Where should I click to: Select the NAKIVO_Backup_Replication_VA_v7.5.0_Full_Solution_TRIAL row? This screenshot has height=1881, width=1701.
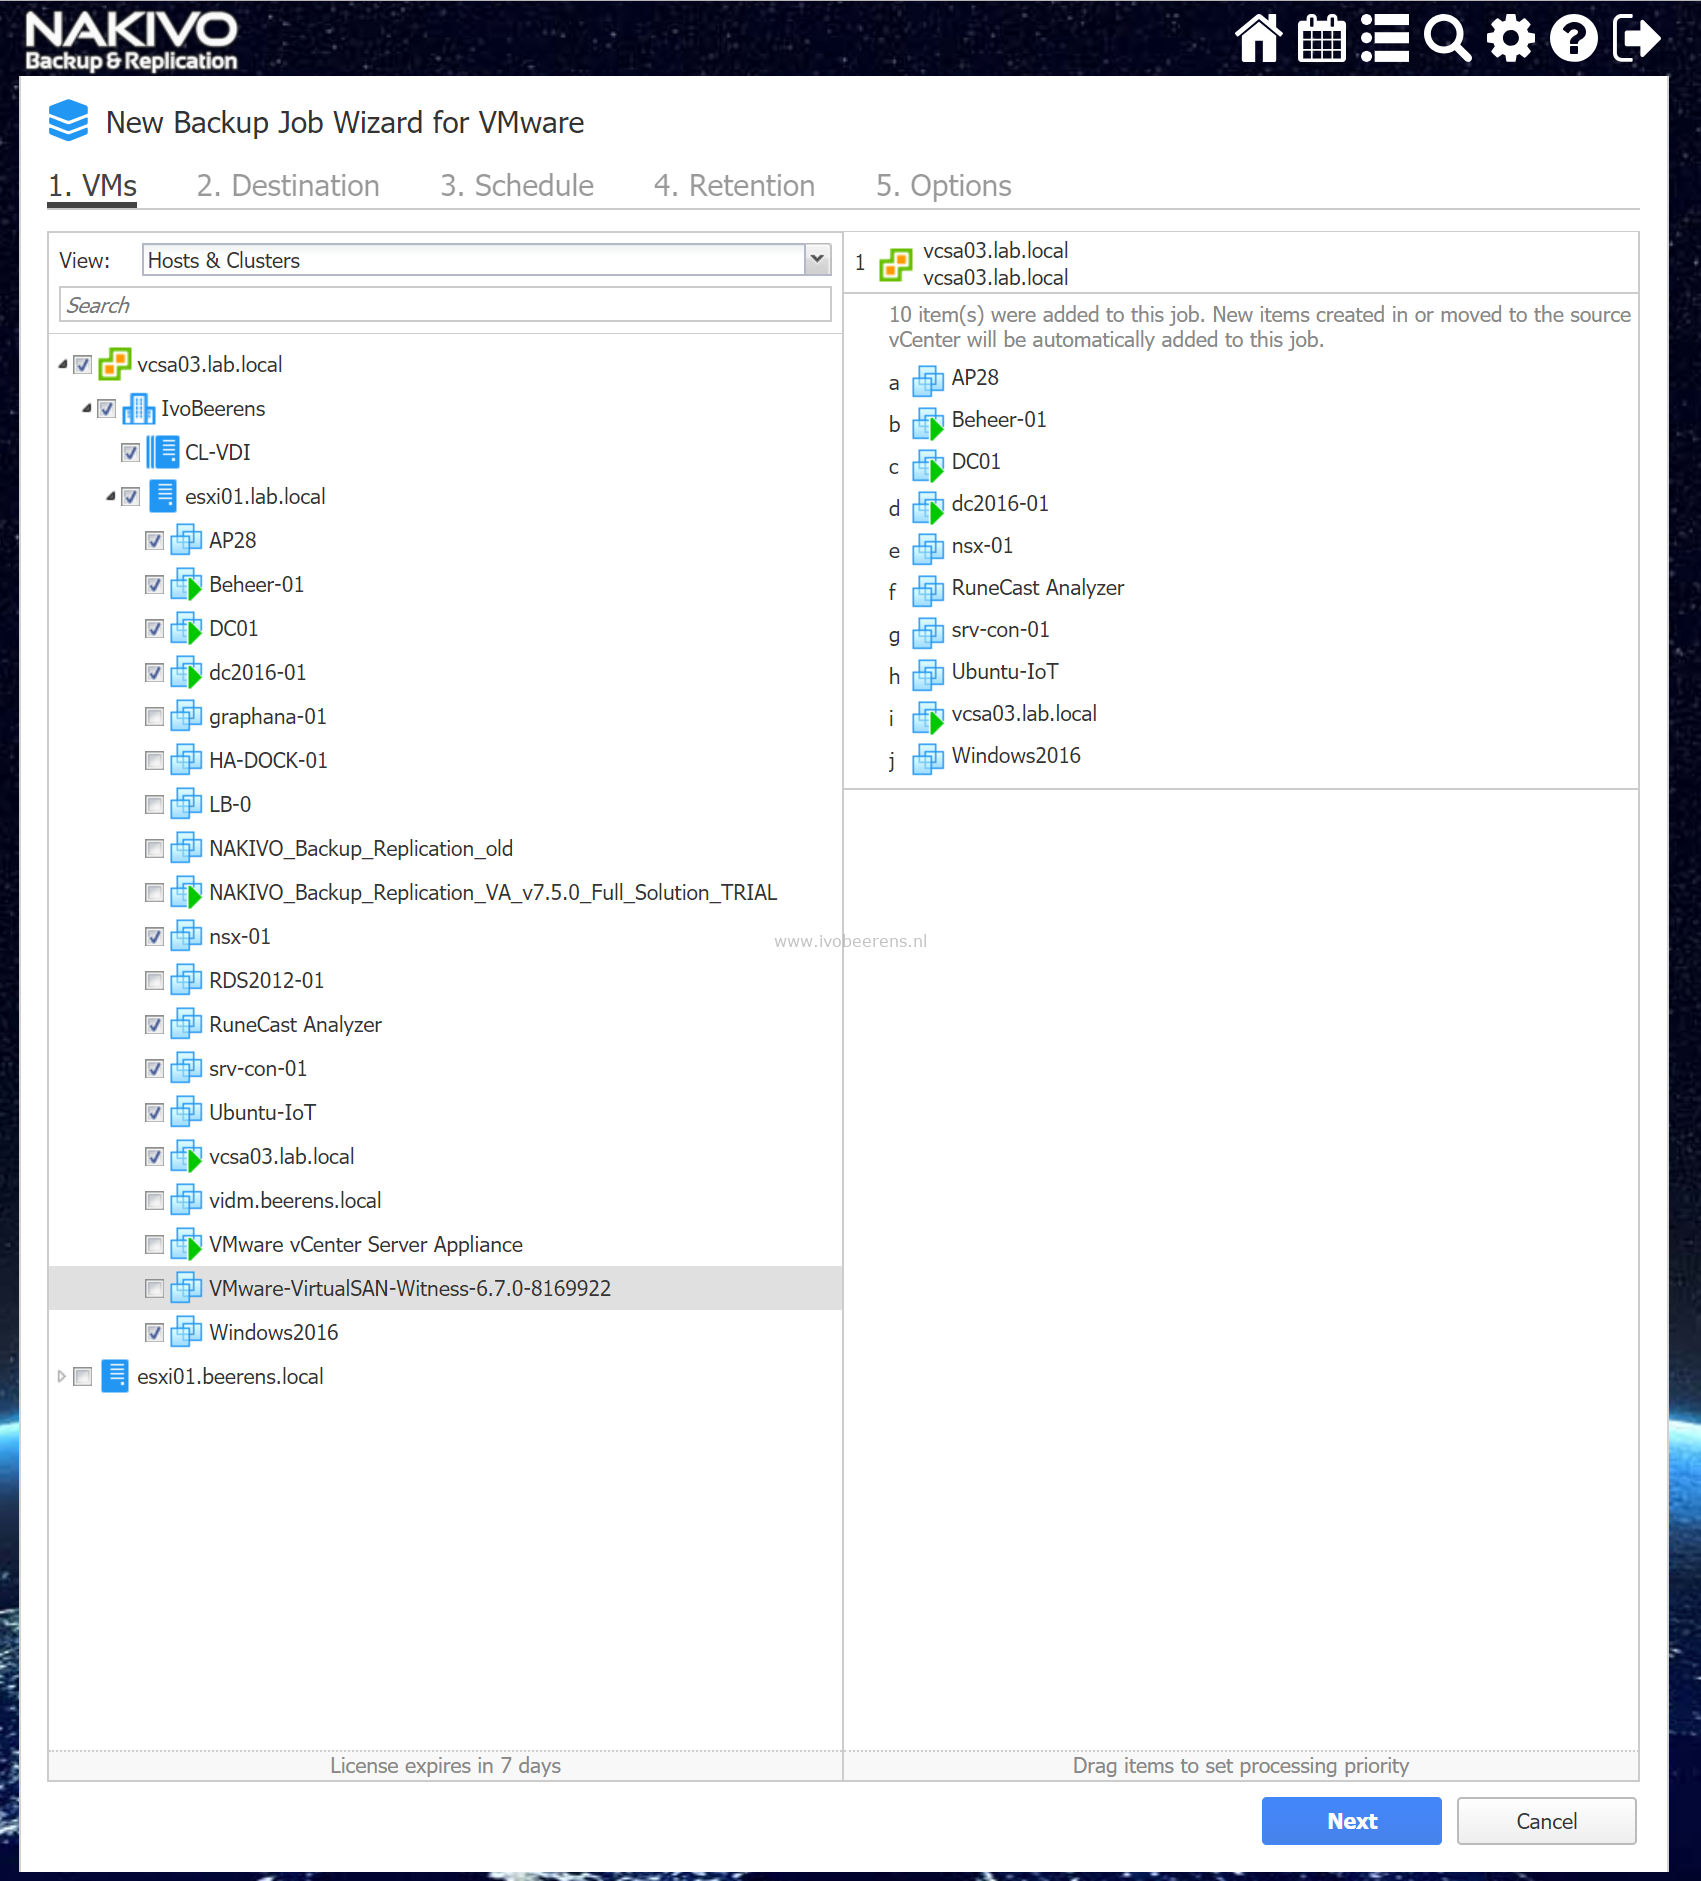click(x=445, y=892)
